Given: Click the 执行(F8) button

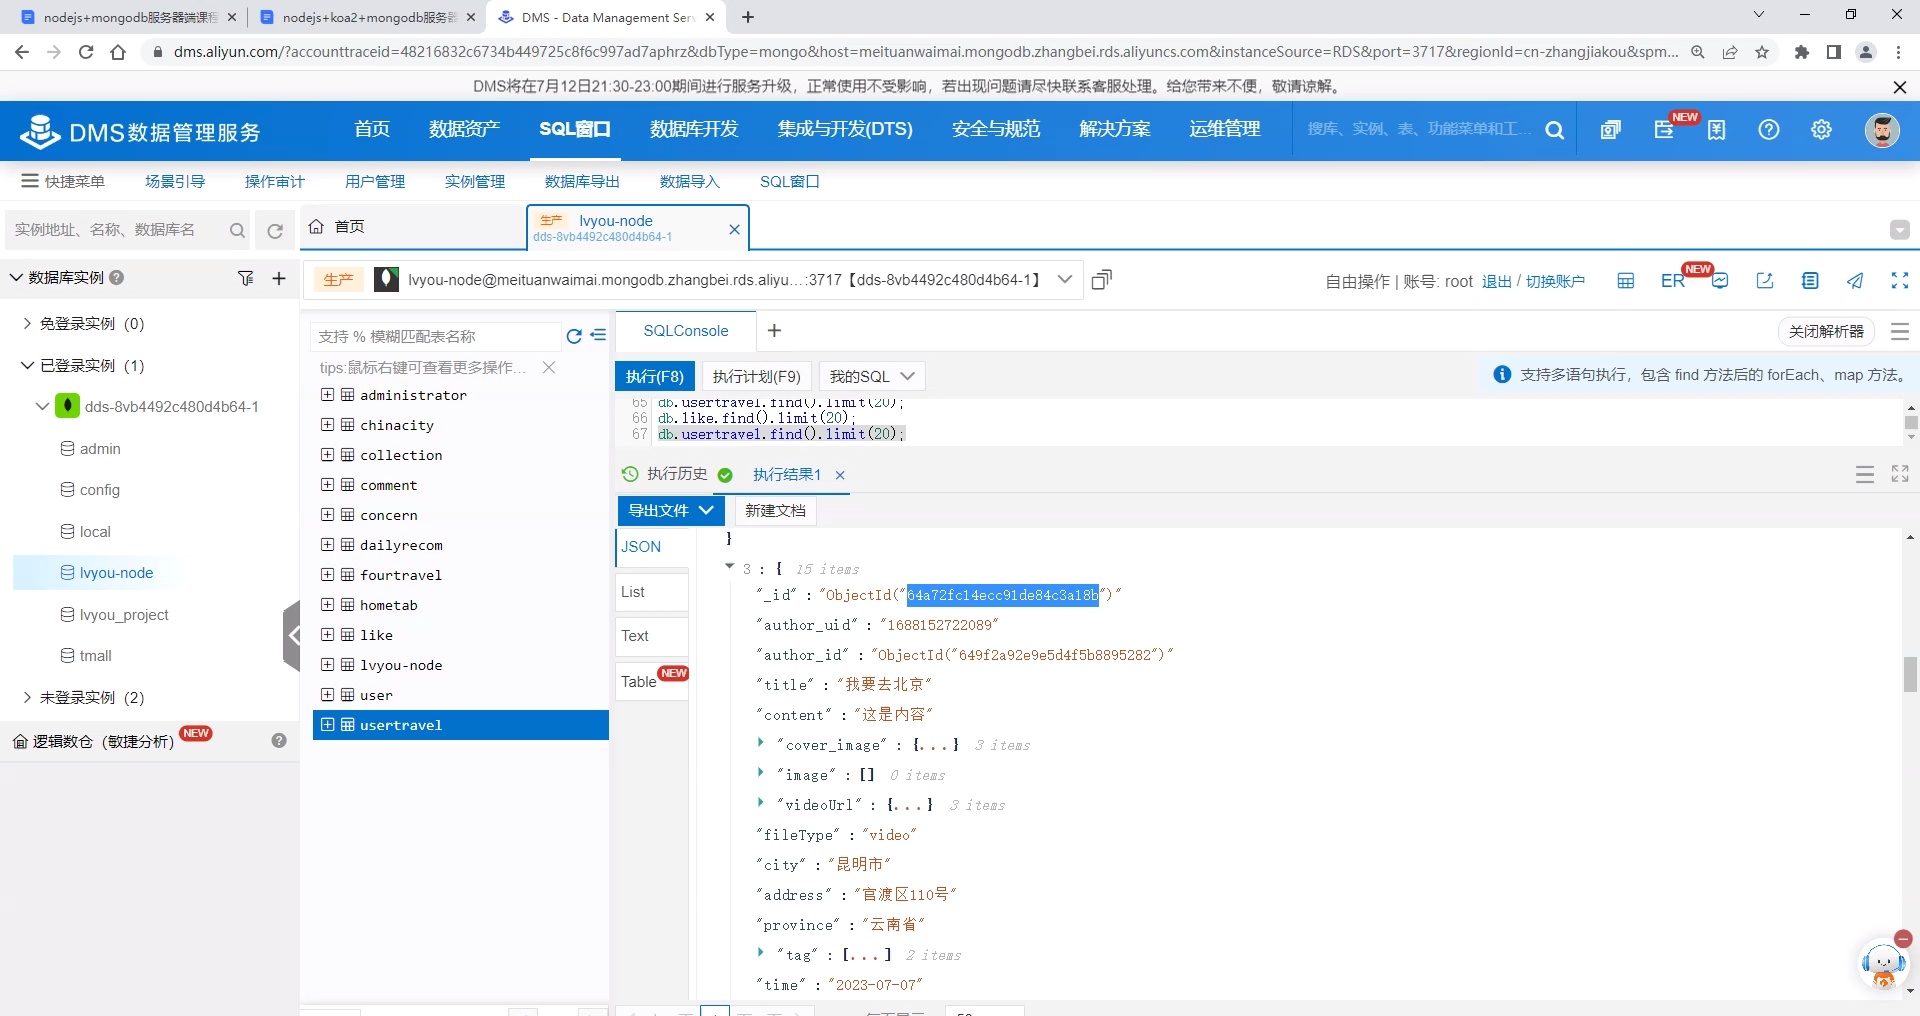Looking at the screenshot, I should coord(654,376).
